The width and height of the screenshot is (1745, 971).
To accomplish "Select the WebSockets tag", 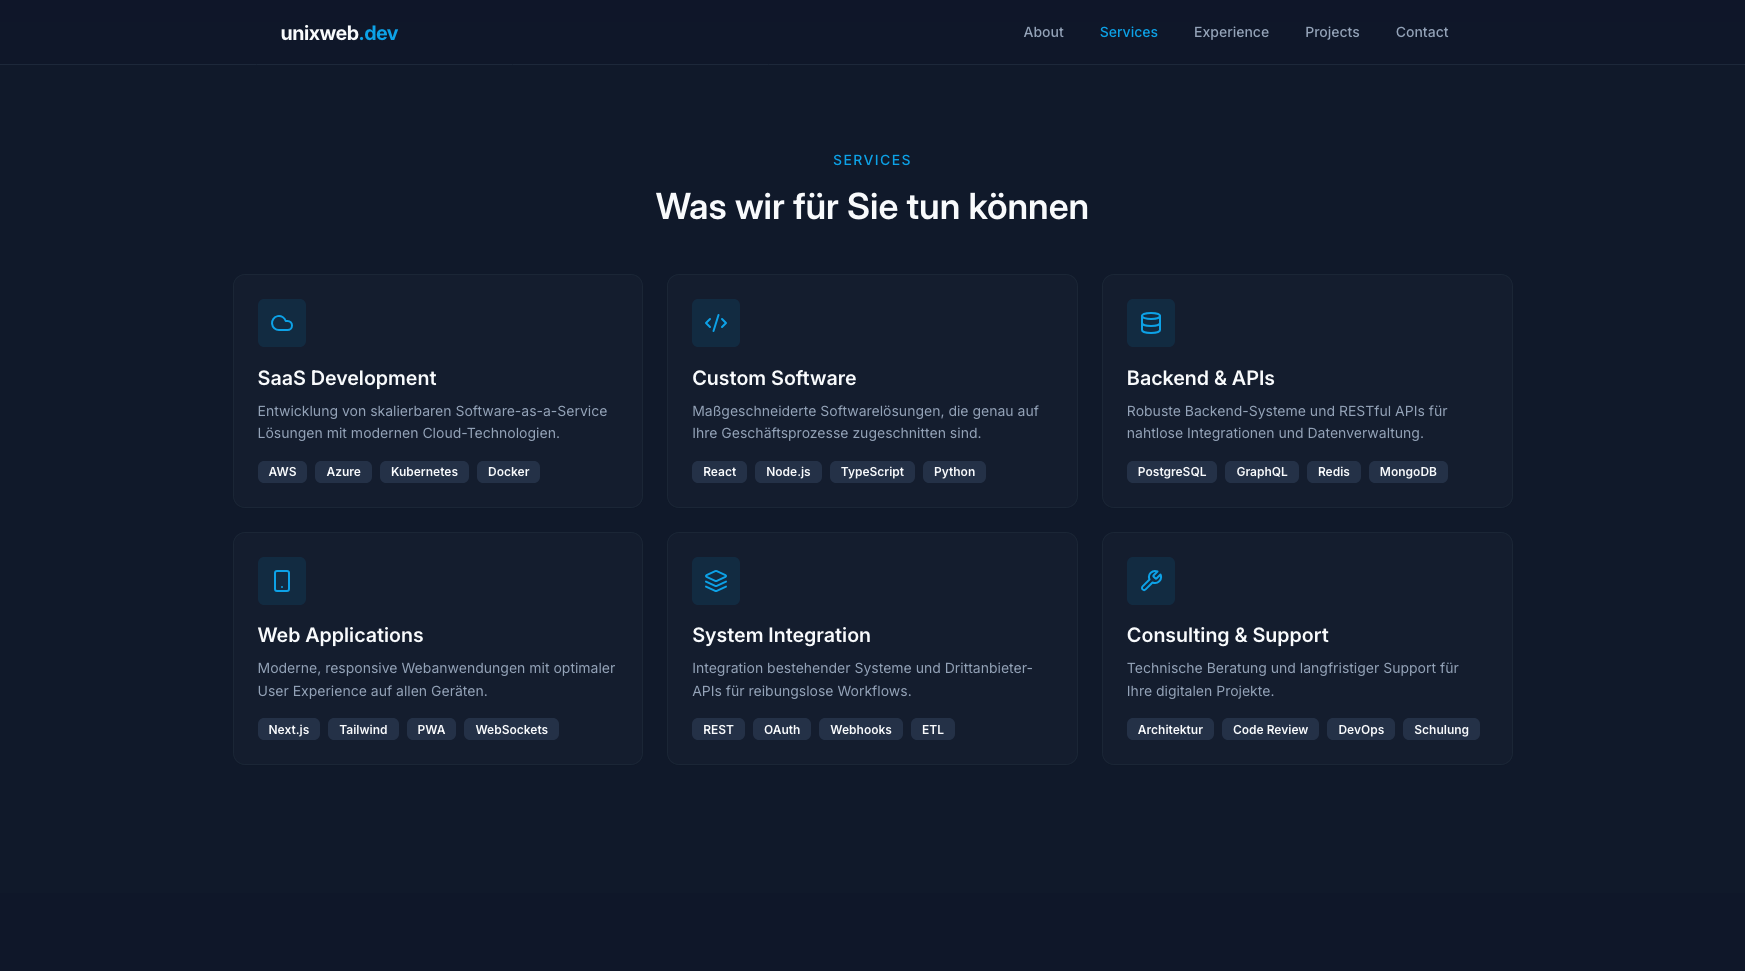I will pos(511,729).
